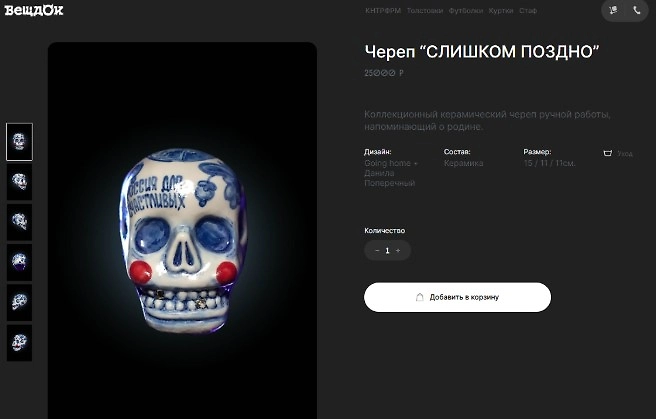Open the КНТРФРМ menu item
656x419 pixels.
(381, 11)
